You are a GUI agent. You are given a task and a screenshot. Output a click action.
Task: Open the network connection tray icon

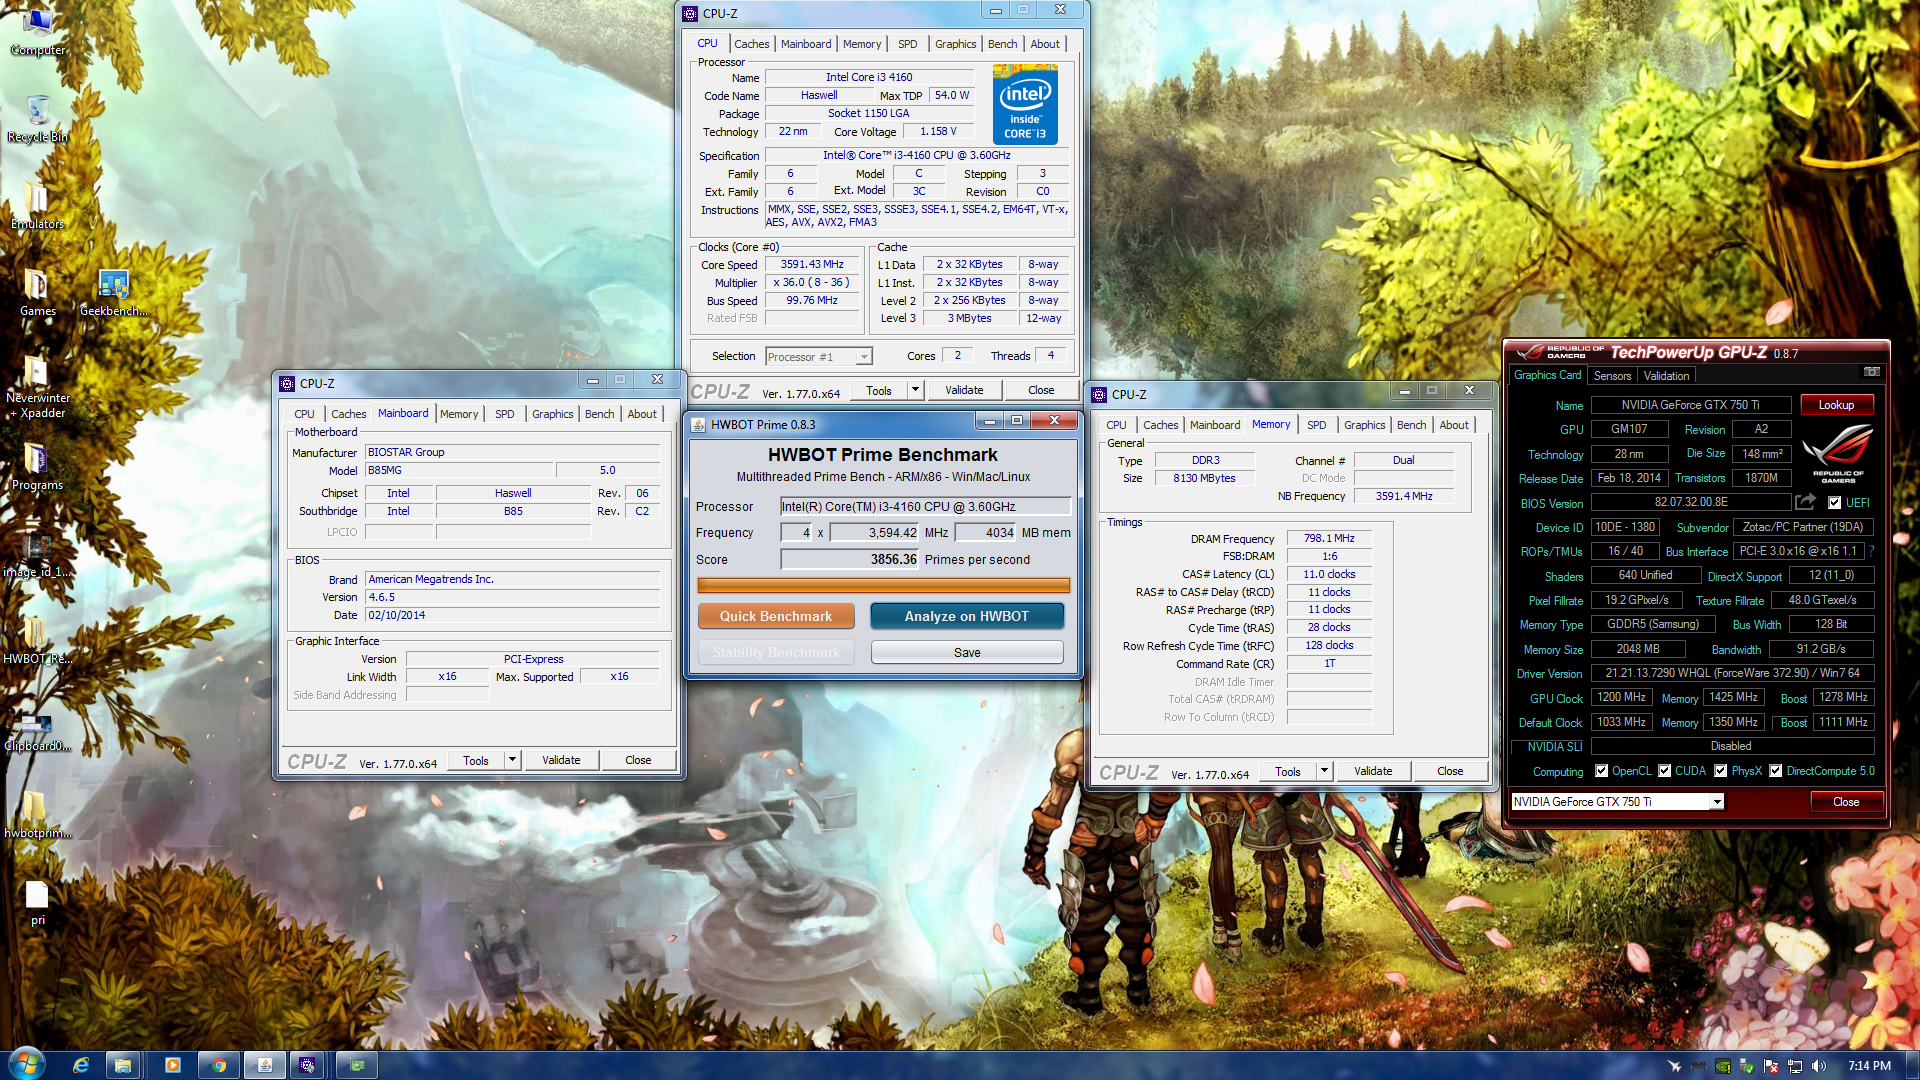pos(1795,1066)
